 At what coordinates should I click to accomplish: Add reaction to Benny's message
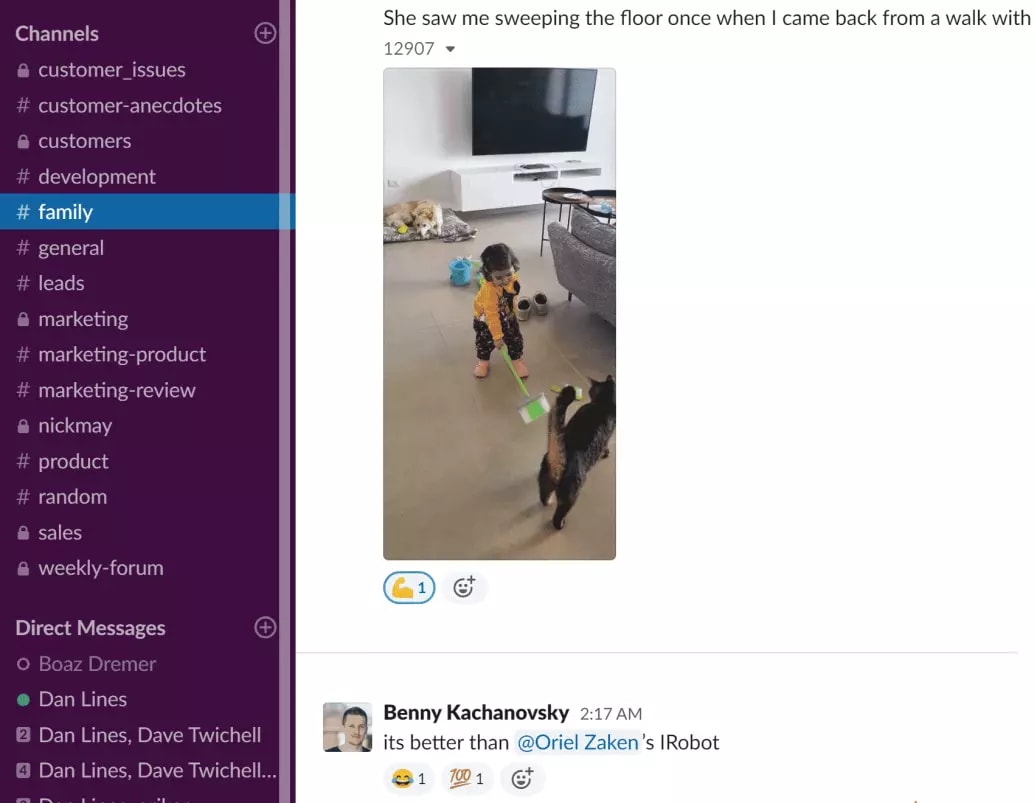522,779
